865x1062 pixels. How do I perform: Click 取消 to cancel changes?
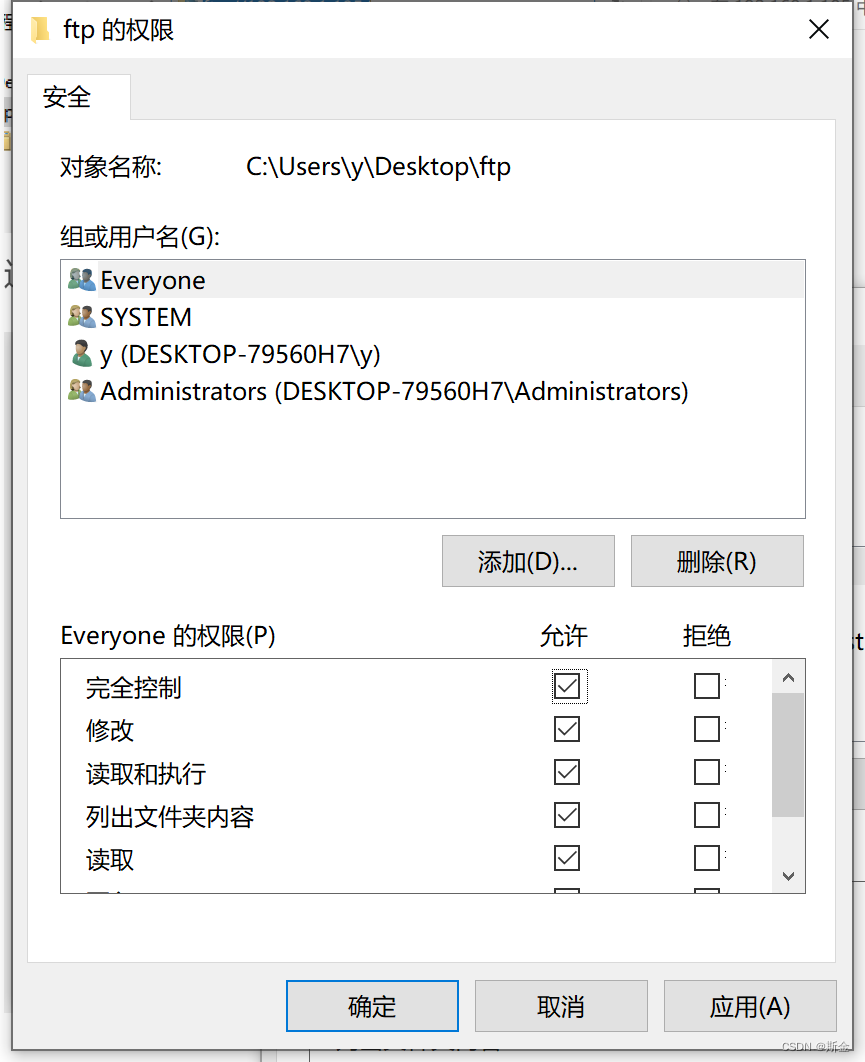point(561,1006)
